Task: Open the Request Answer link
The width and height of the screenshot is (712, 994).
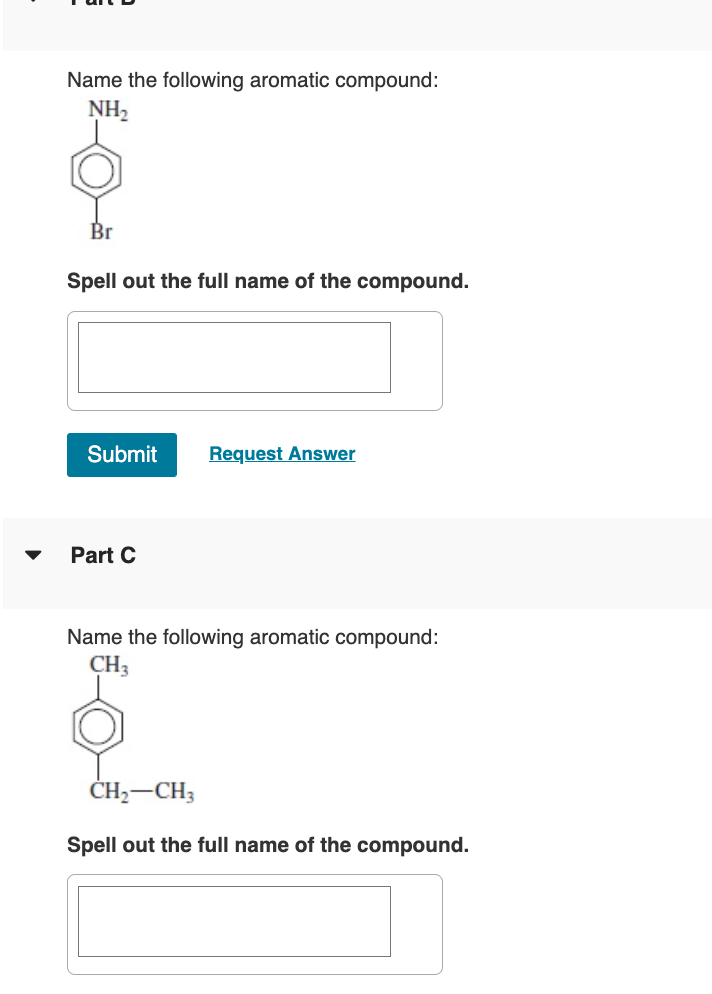Action: [282, 453]
